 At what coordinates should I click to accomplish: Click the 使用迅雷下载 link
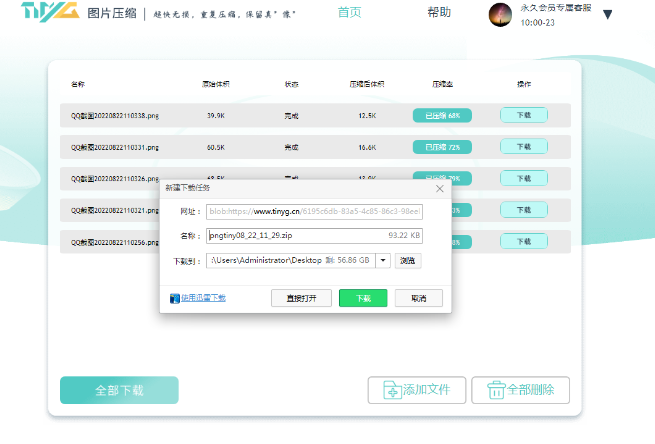(203, 298)
